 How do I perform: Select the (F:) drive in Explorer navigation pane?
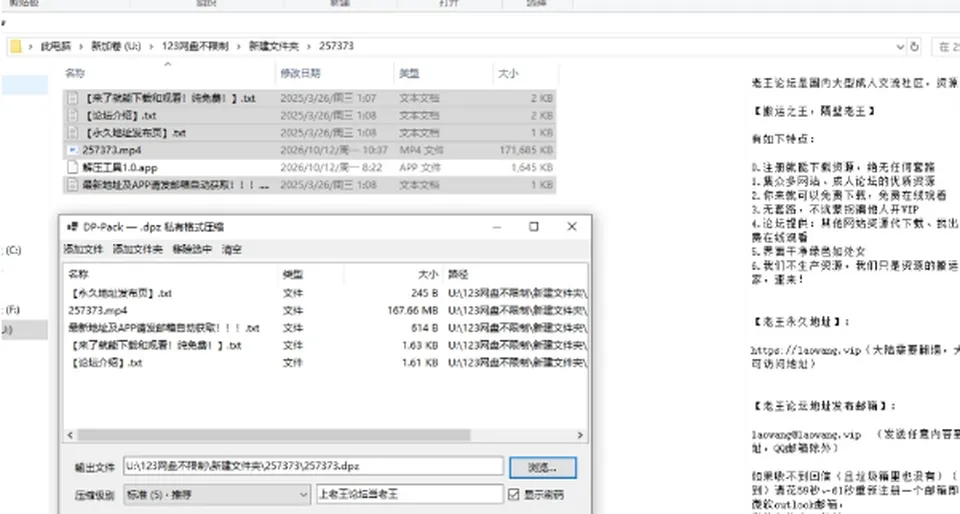point(12,310)
